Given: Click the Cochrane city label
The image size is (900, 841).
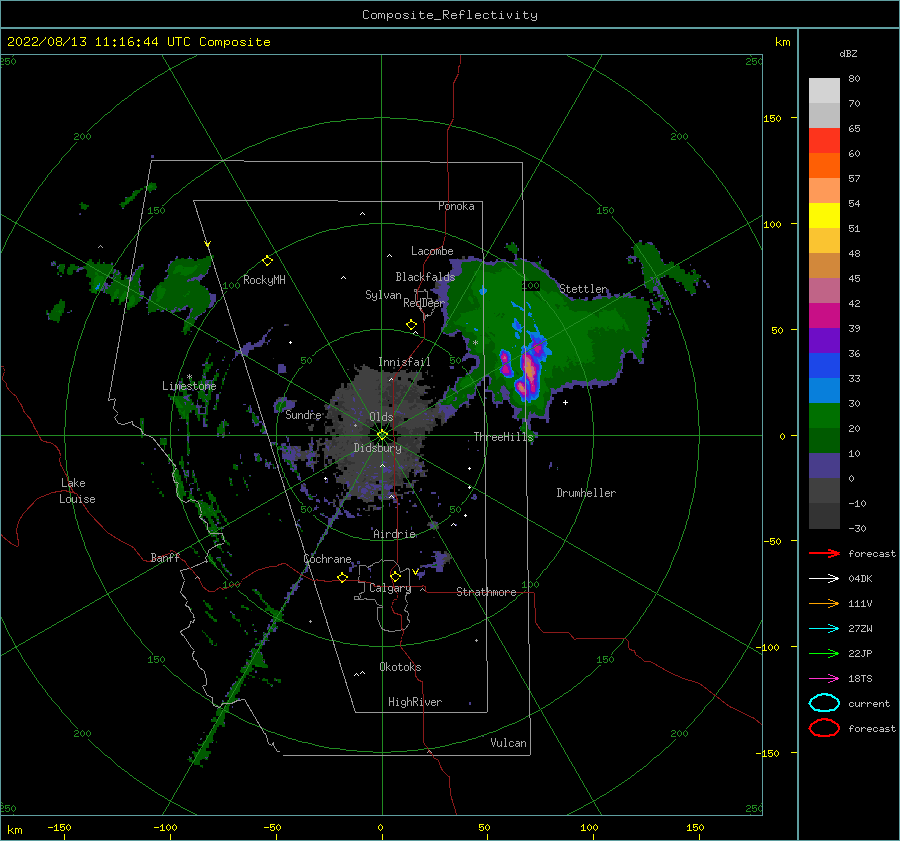Looking at the screenshot, I should pyautogui.click(x=327, y=559).
